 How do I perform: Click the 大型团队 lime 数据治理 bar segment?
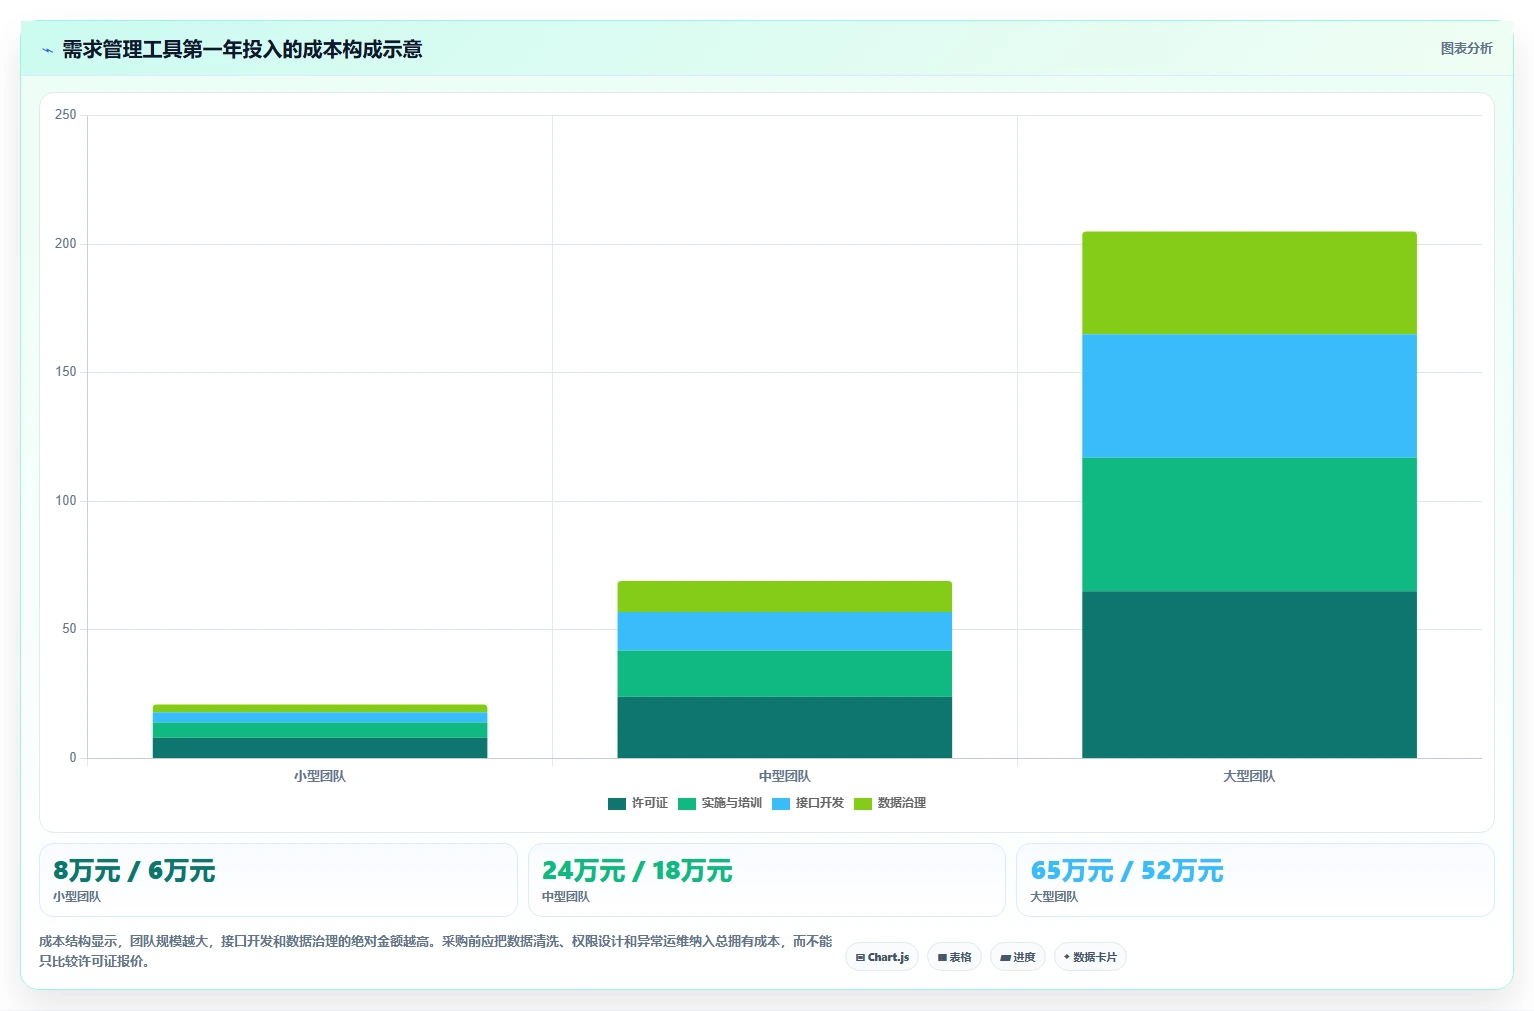pos(1249,283)
